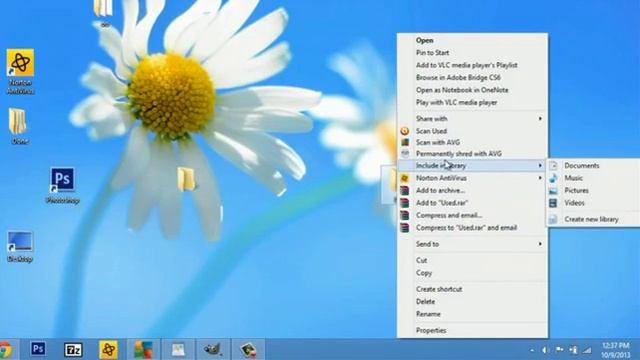Add folder to Documents library

coord(594,165)
